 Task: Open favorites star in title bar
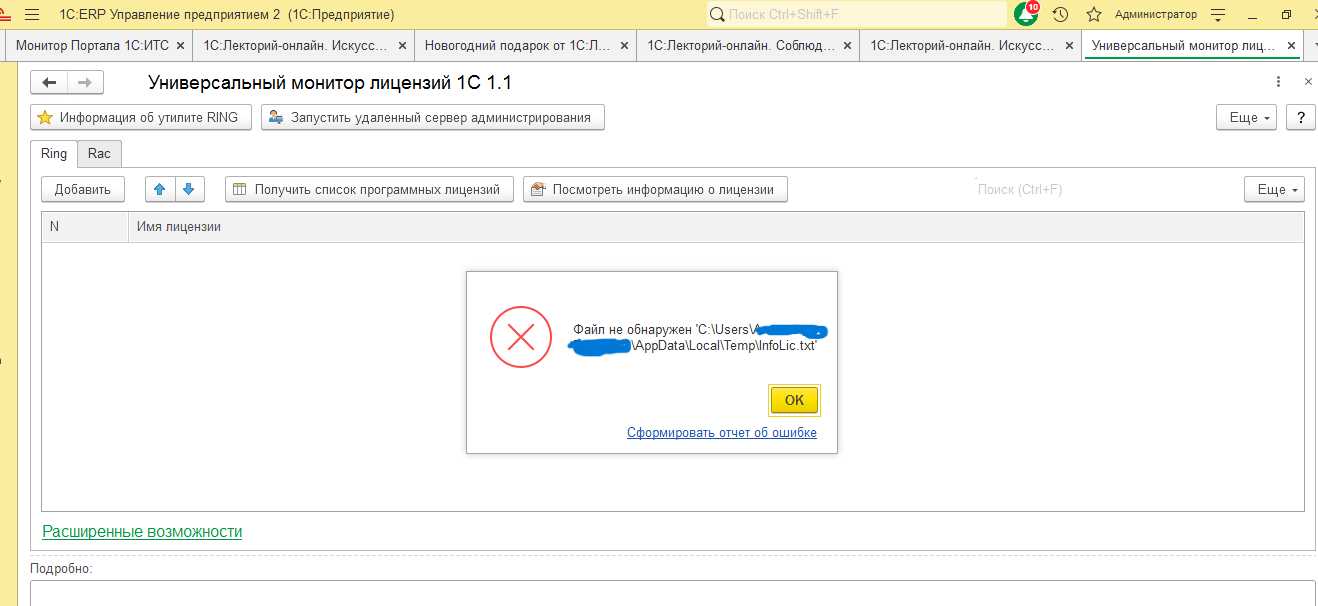click(x=1094, y=15)
